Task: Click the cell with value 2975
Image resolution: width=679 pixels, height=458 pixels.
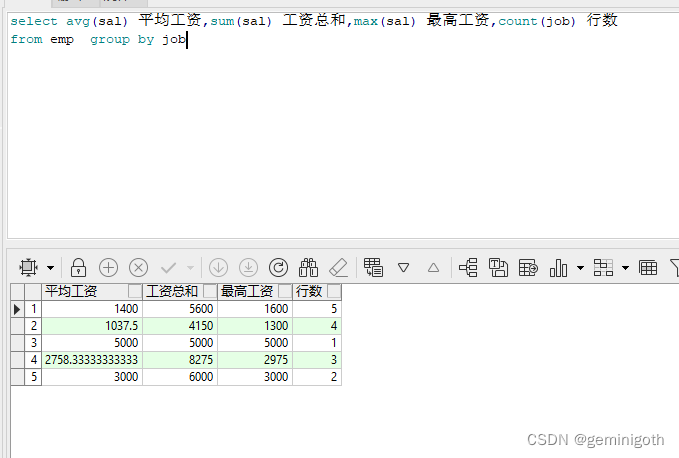Action: 255,360
